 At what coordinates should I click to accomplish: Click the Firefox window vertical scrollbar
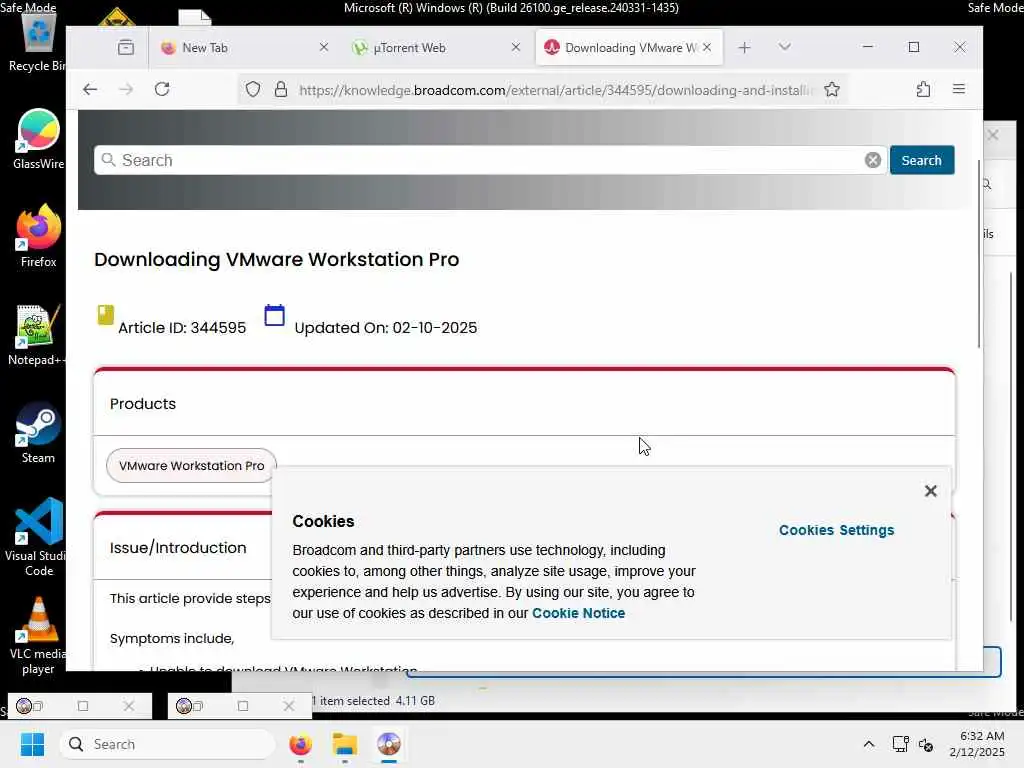[979, 255]
